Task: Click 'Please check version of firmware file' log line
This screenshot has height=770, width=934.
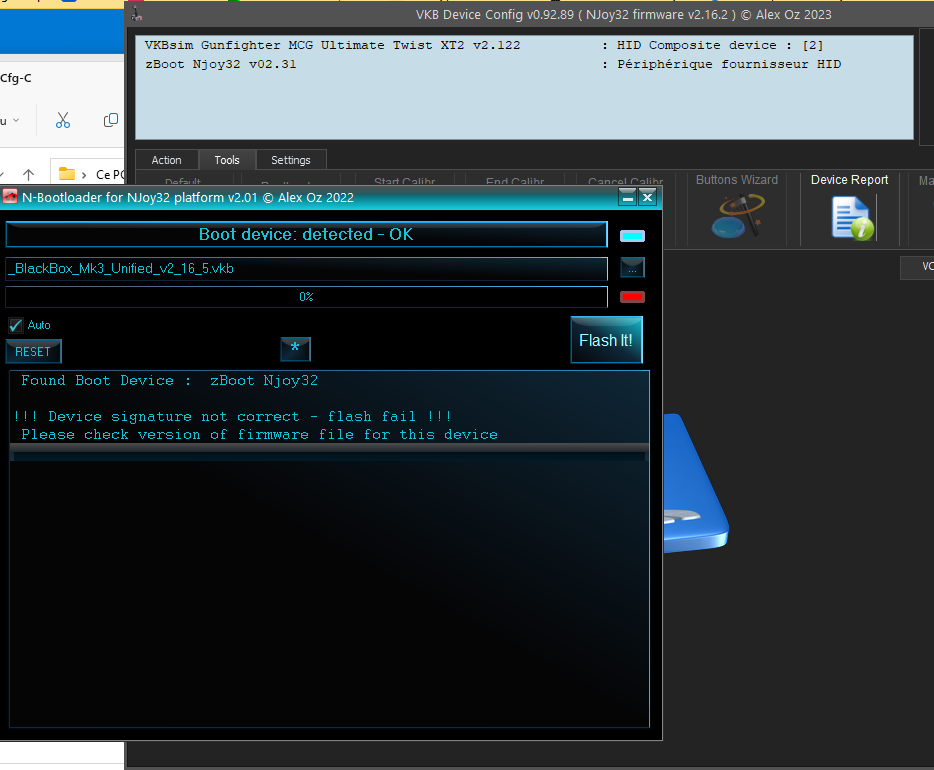Action: tap(259, 435)
